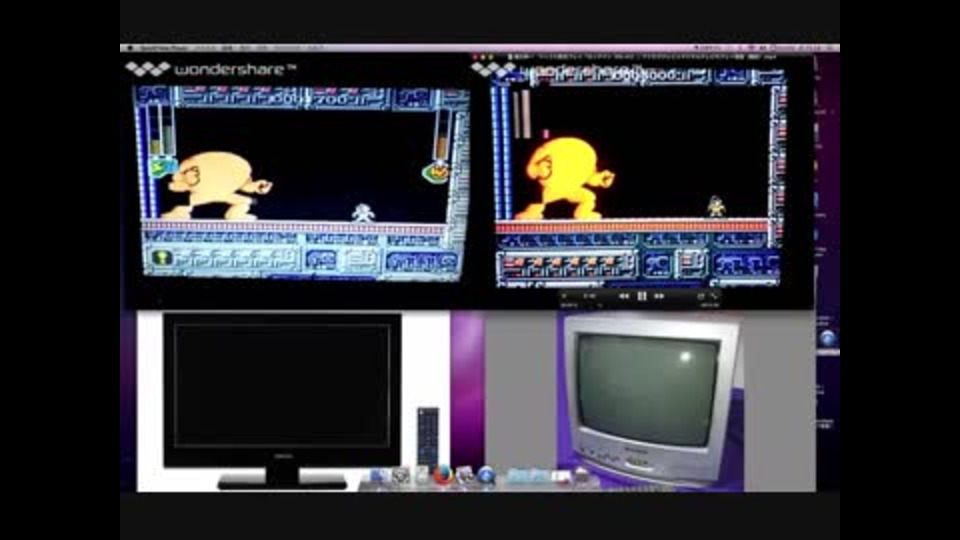Viewport: 960px width, 540px height.
Task: Open the blue compass-style Dock icon
Action: click(486, 476)
